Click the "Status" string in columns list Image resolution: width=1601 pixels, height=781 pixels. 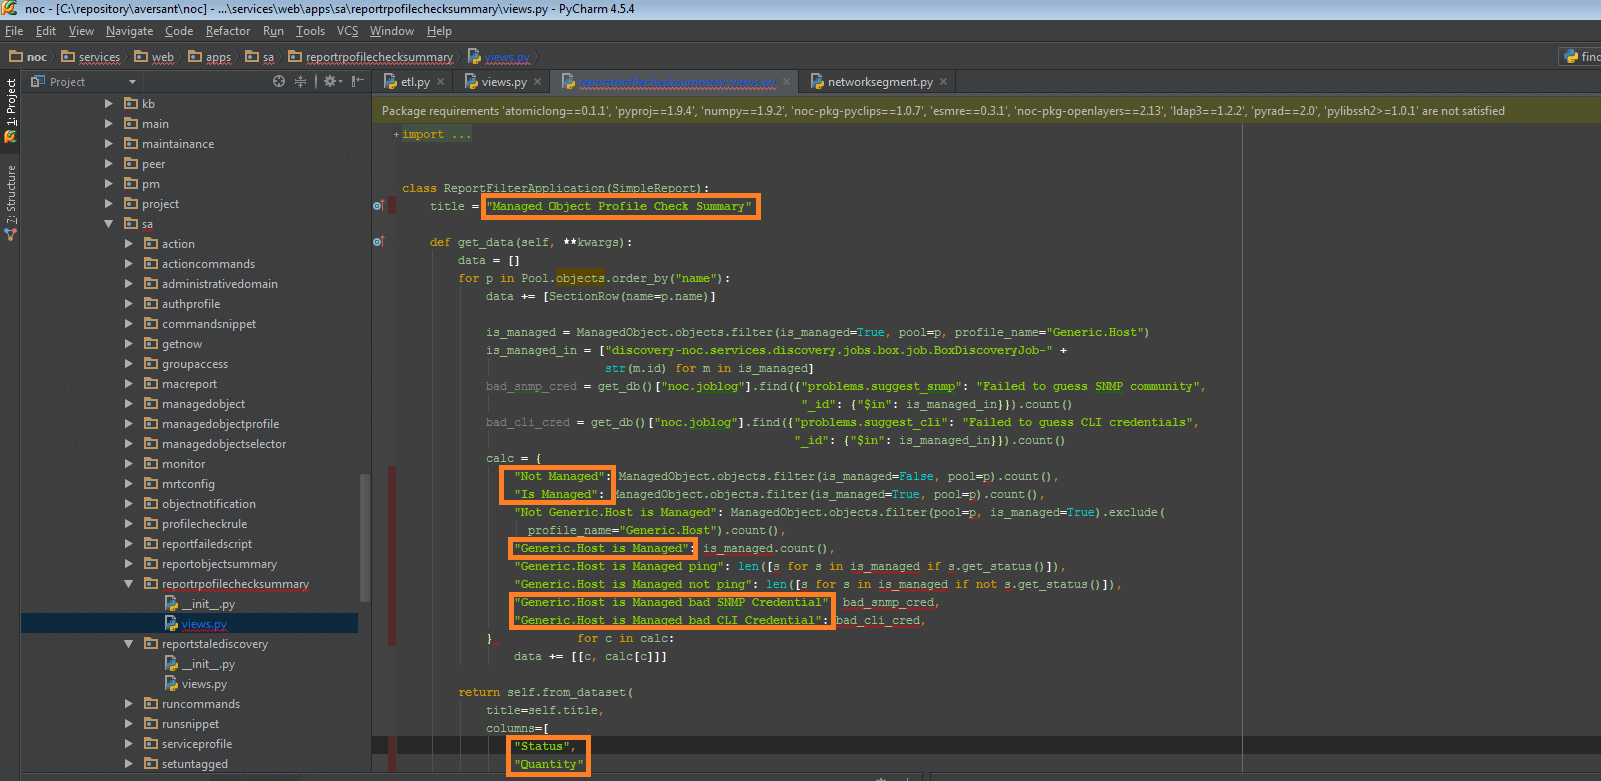(x=541, y=746)
